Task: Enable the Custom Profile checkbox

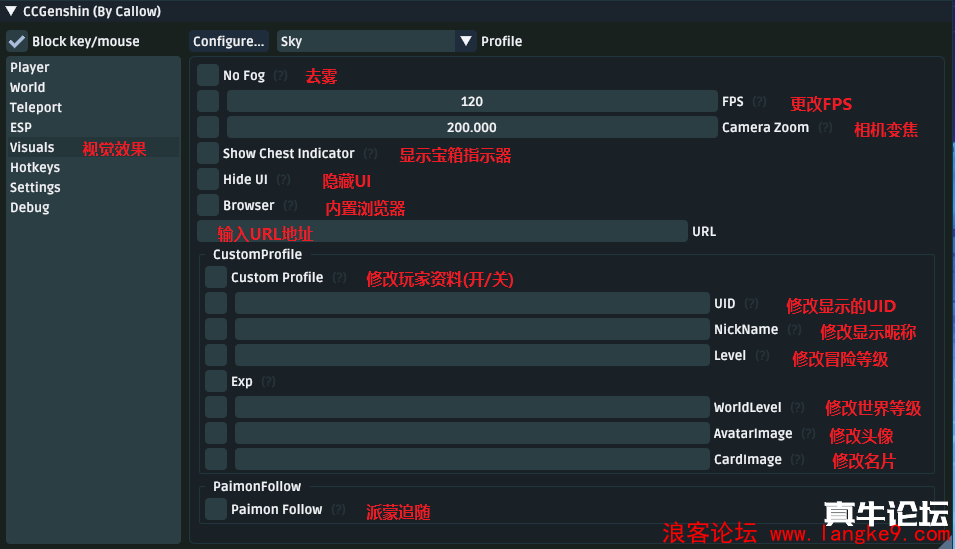Action: pyautogui.click(x=216, y=277)
